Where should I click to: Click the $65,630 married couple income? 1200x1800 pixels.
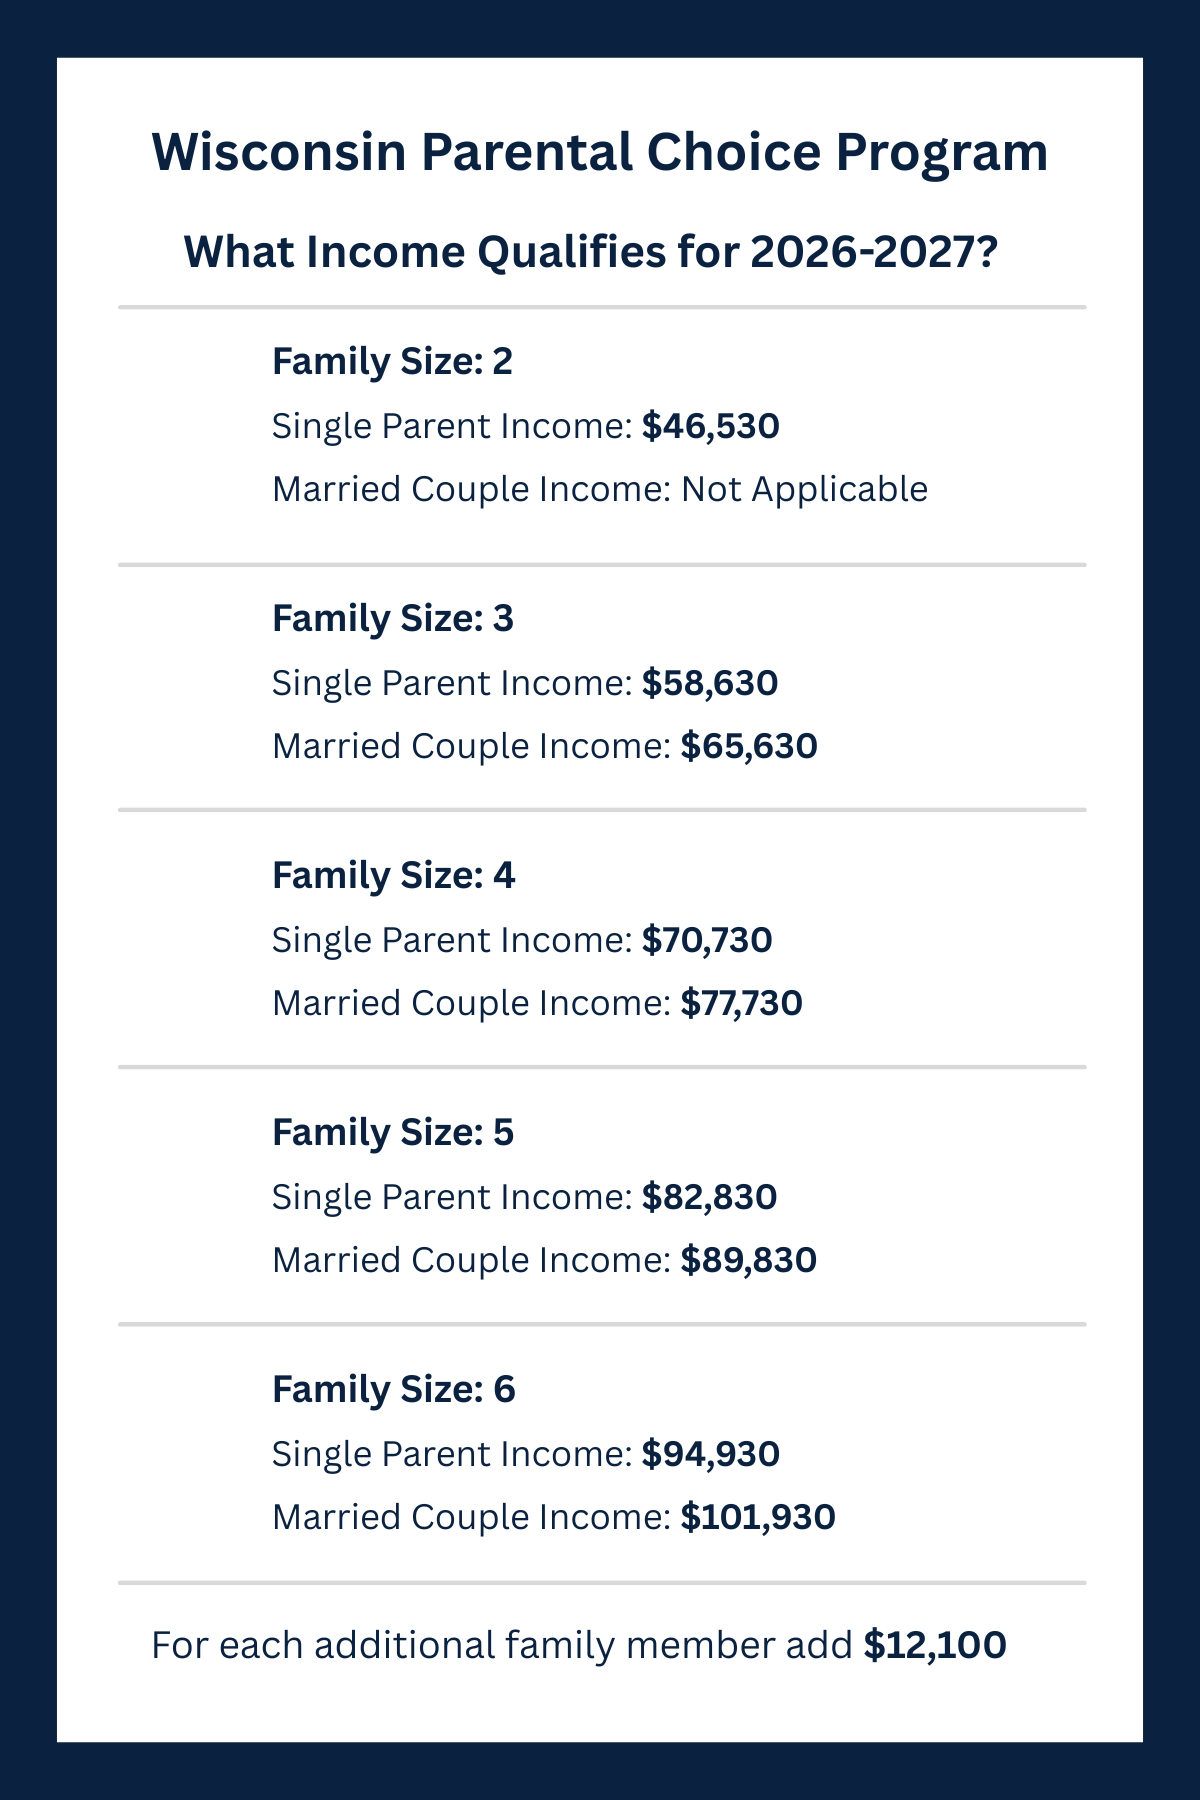click(748, 746)
